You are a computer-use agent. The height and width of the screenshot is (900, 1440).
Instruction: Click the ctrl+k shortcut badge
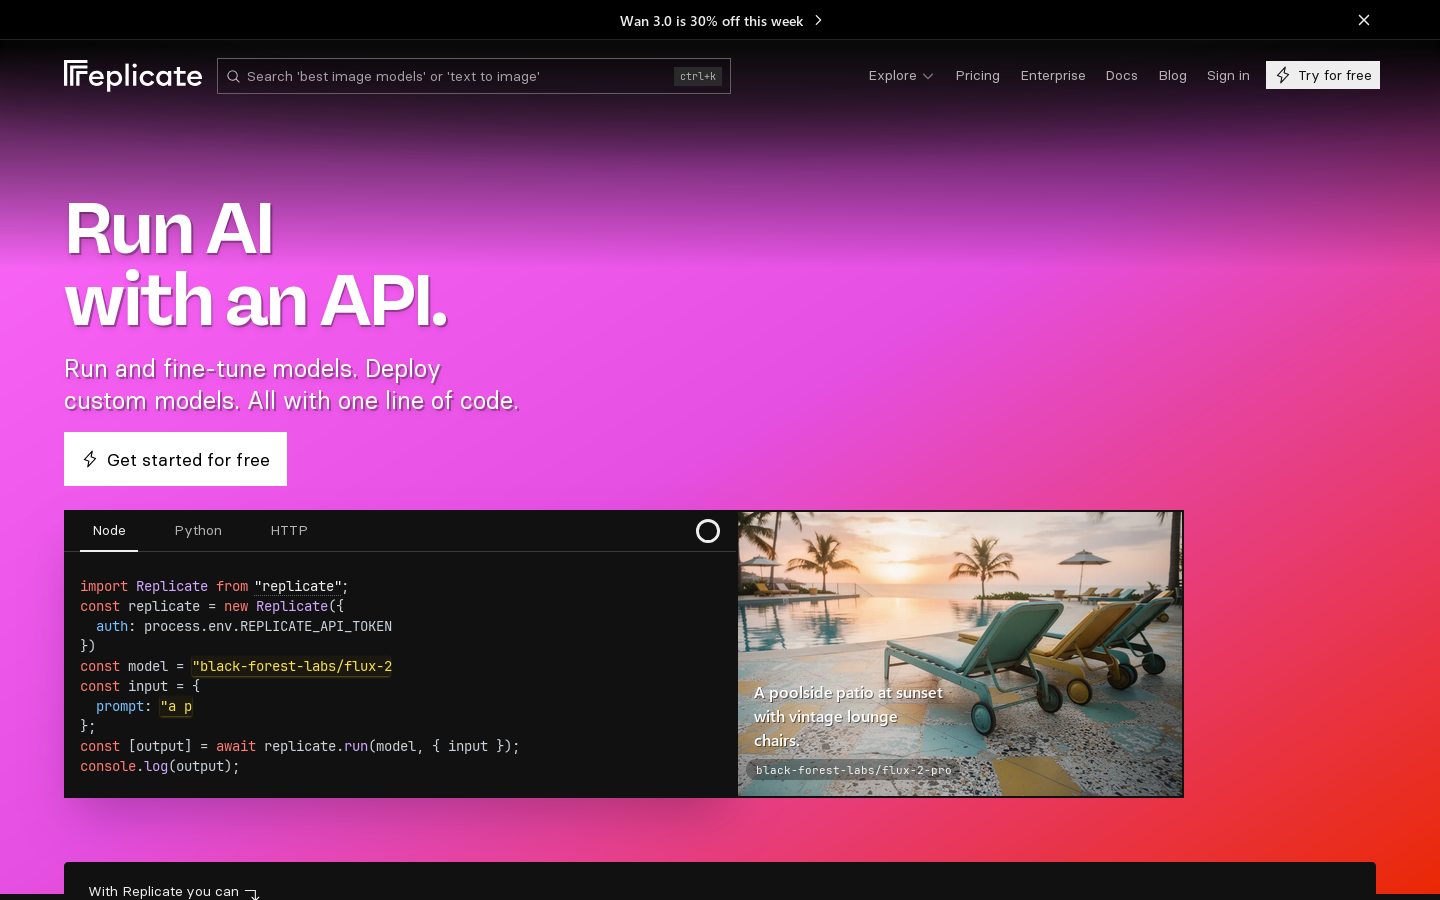point(698,76)
